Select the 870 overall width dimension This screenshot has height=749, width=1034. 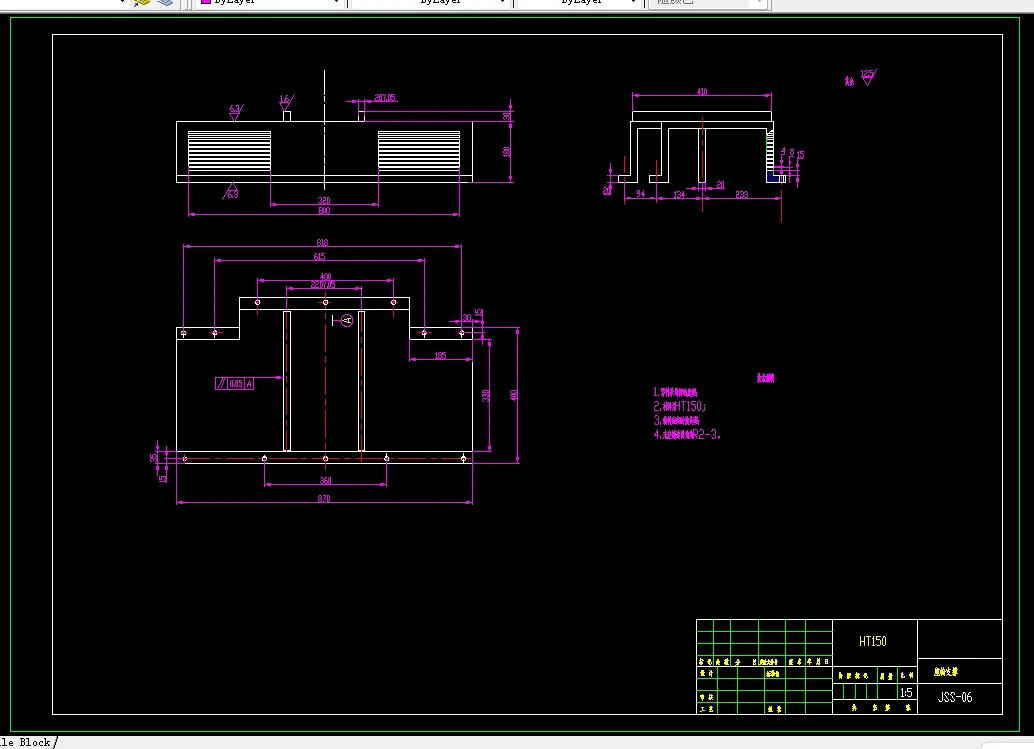point(324,498)
